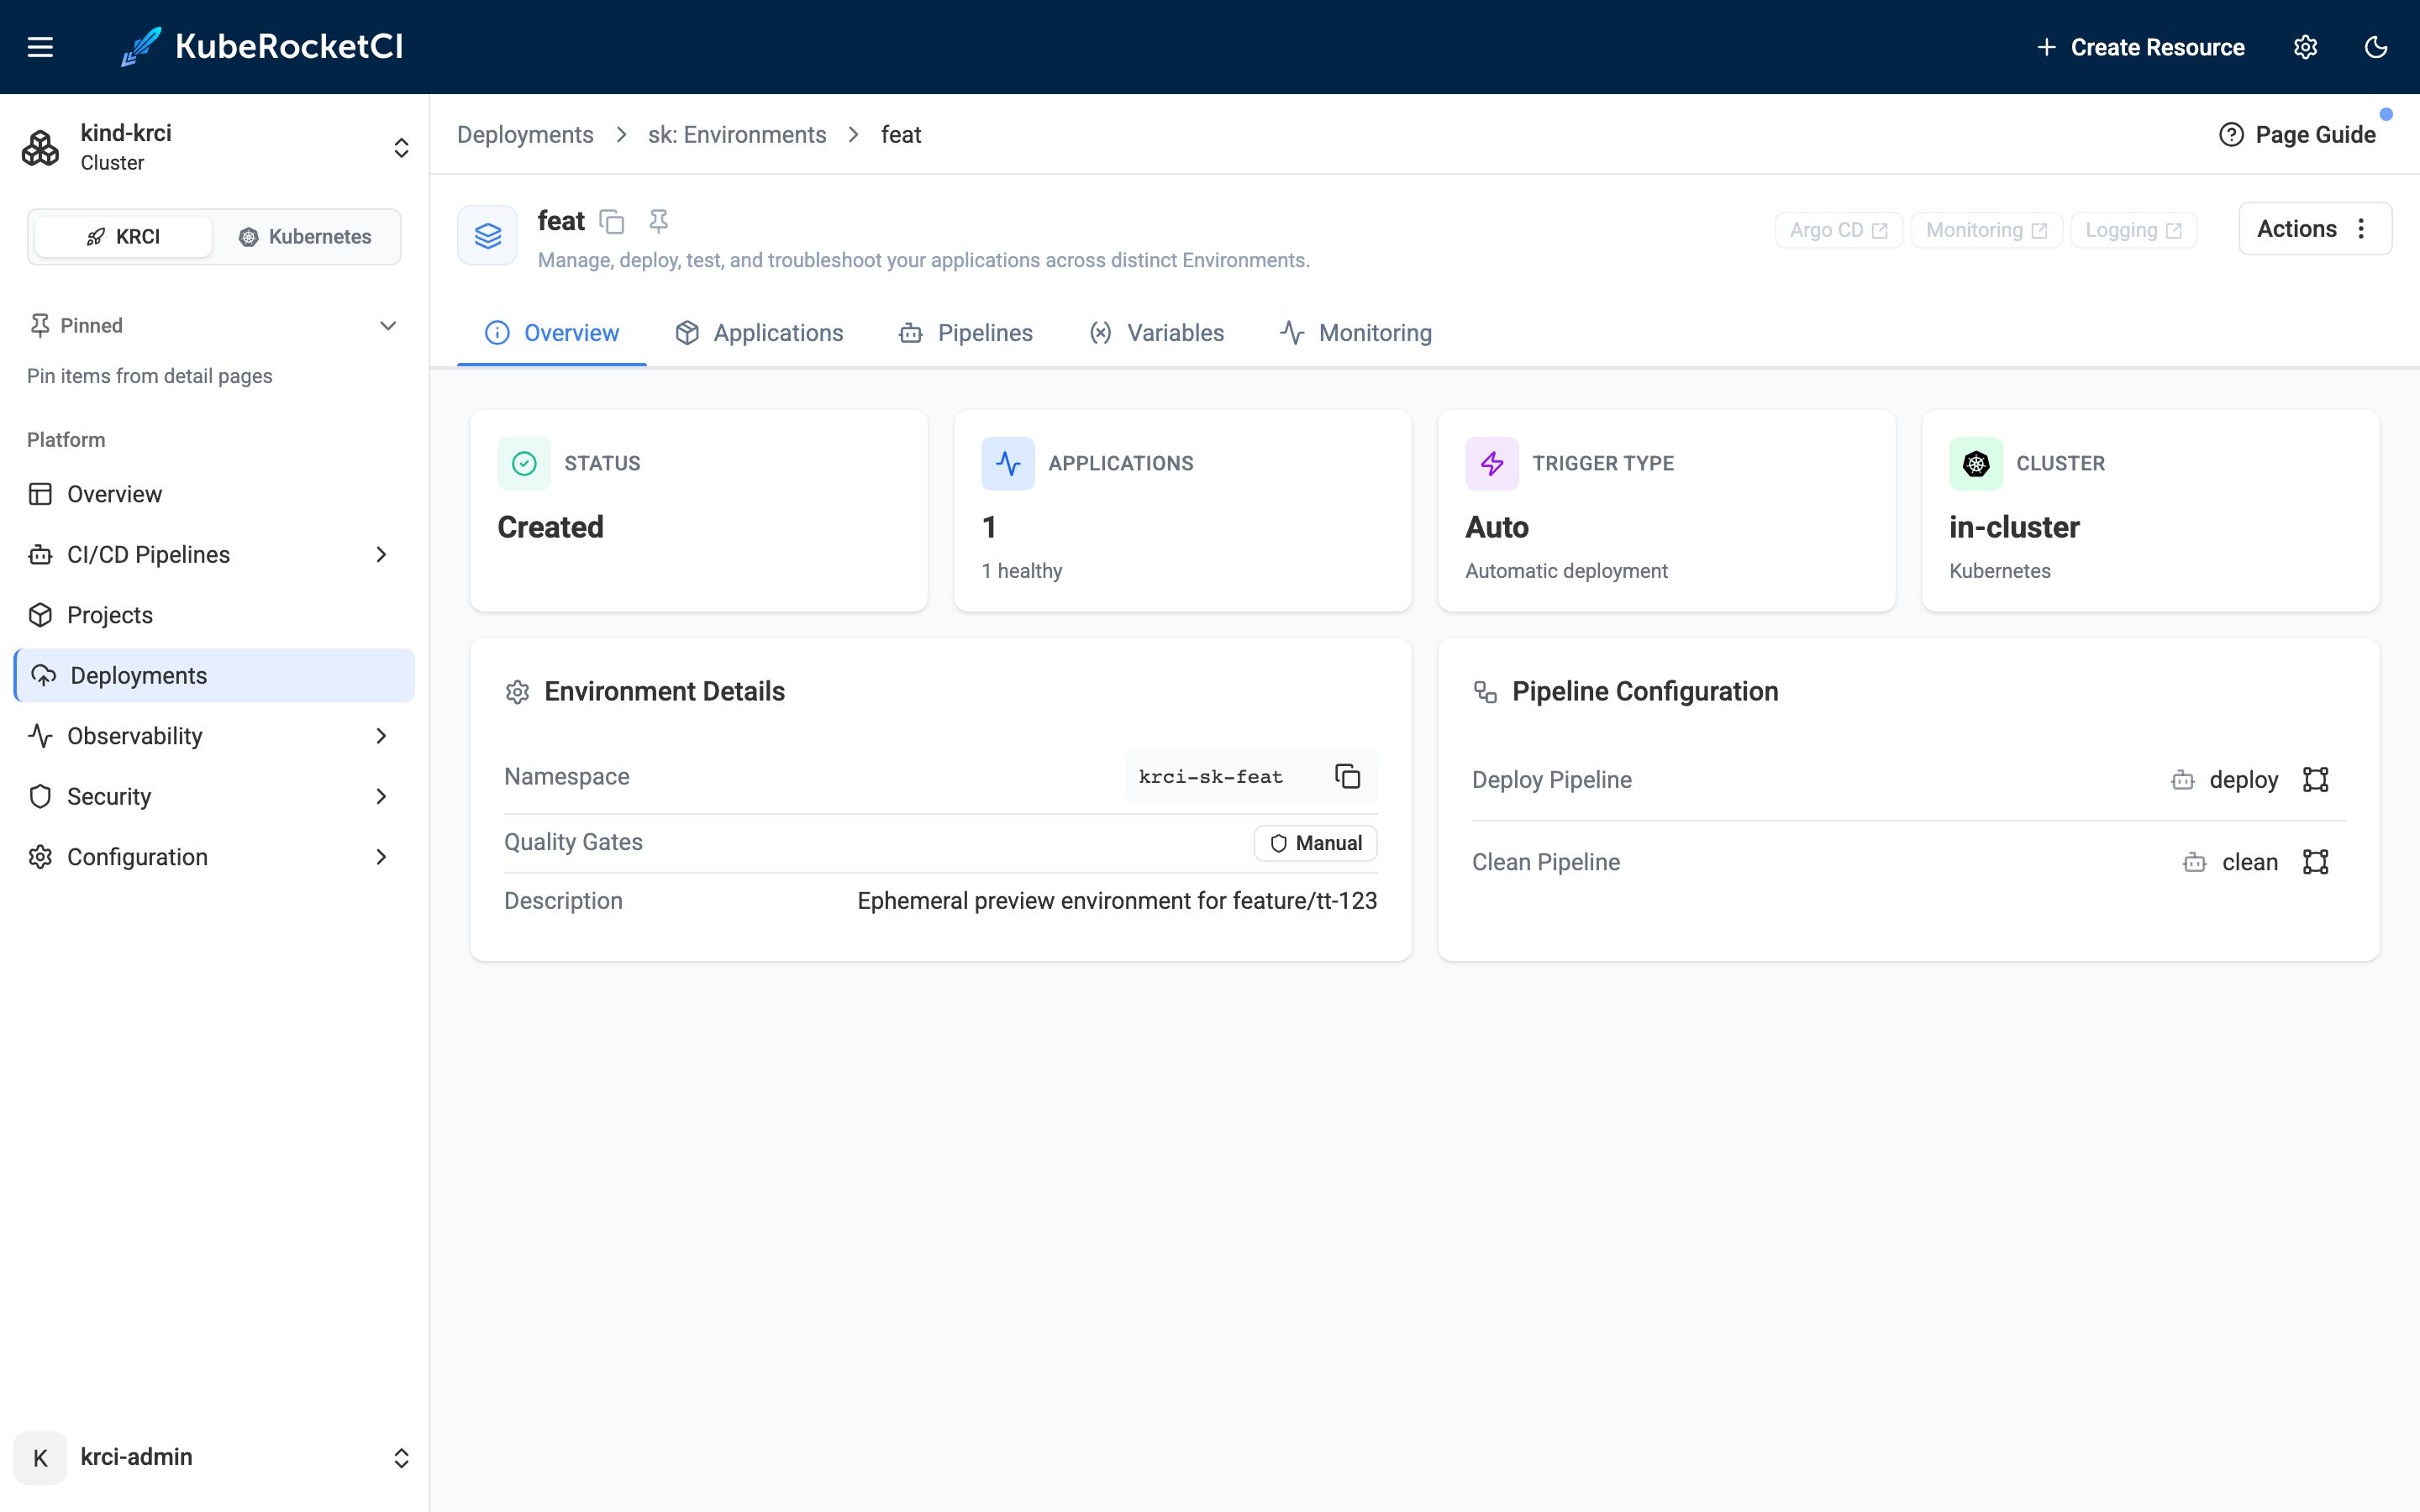View deploy pipeline diagram icon

tap(2316, 780)
